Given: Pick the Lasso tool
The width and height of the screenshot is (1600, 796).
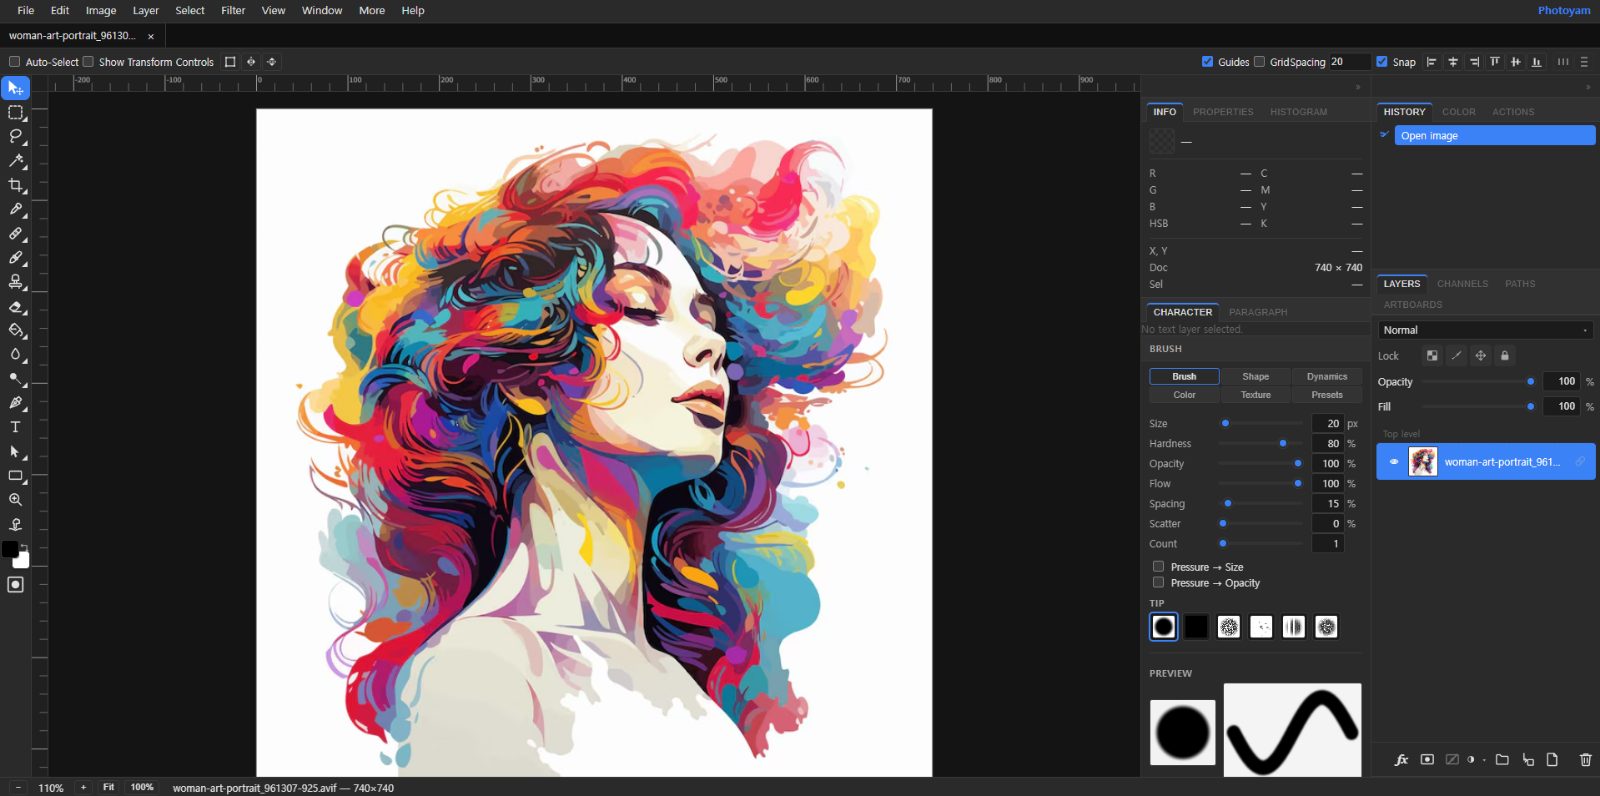Looking at the screenshot, I should [x=15, y=136].
